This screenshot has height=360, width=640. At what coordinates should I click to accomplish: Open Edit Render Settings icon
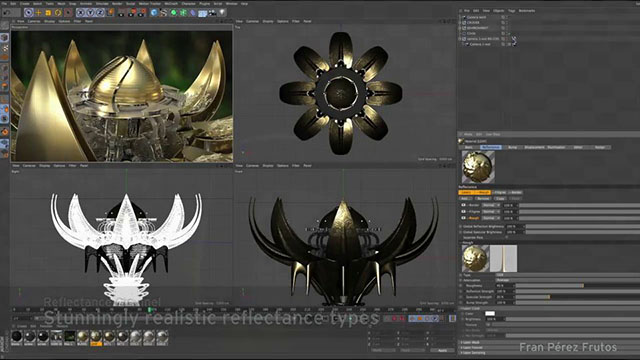pos(141,13)
